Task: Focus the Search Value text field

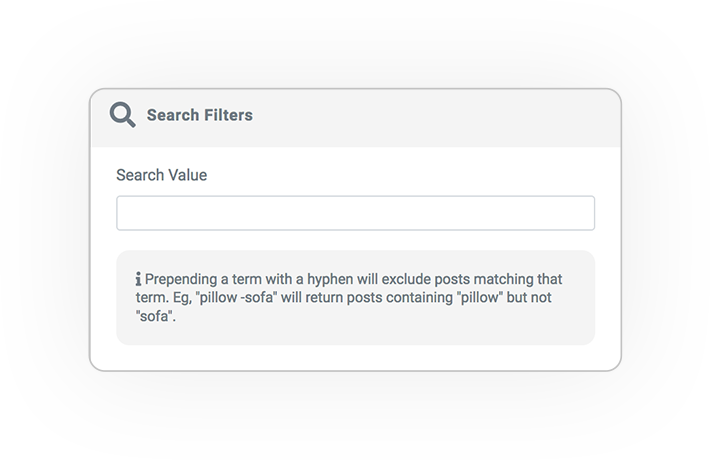Action: pyautogui.click(x=355, y=213)
